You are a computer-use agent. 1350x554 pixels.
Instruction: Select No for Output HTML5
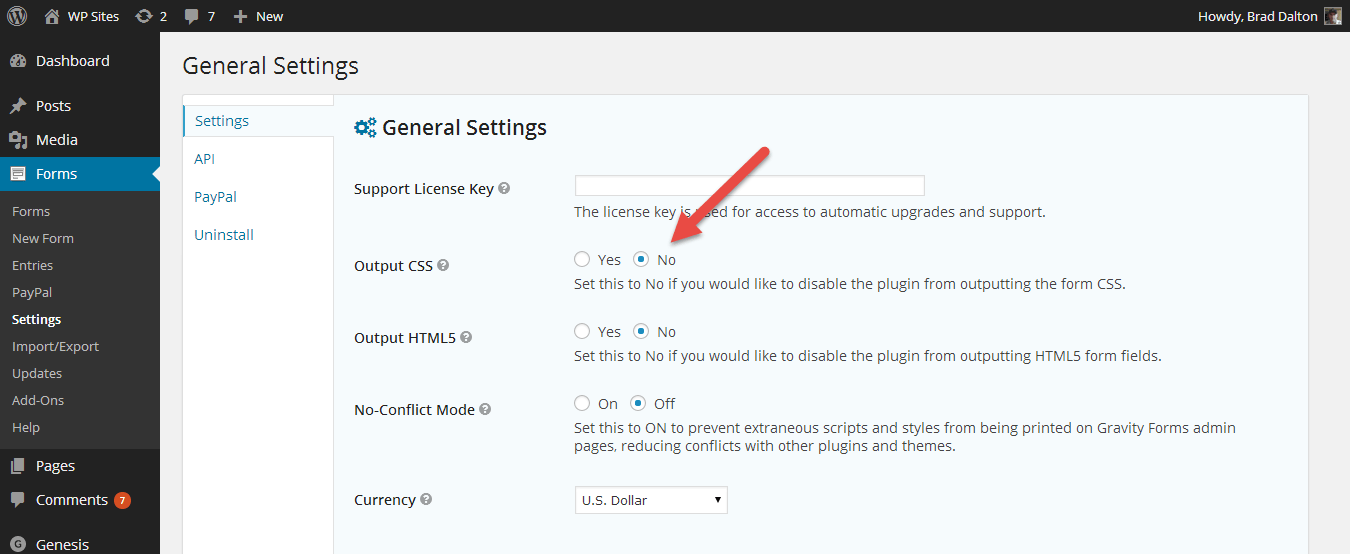point(642,331)
